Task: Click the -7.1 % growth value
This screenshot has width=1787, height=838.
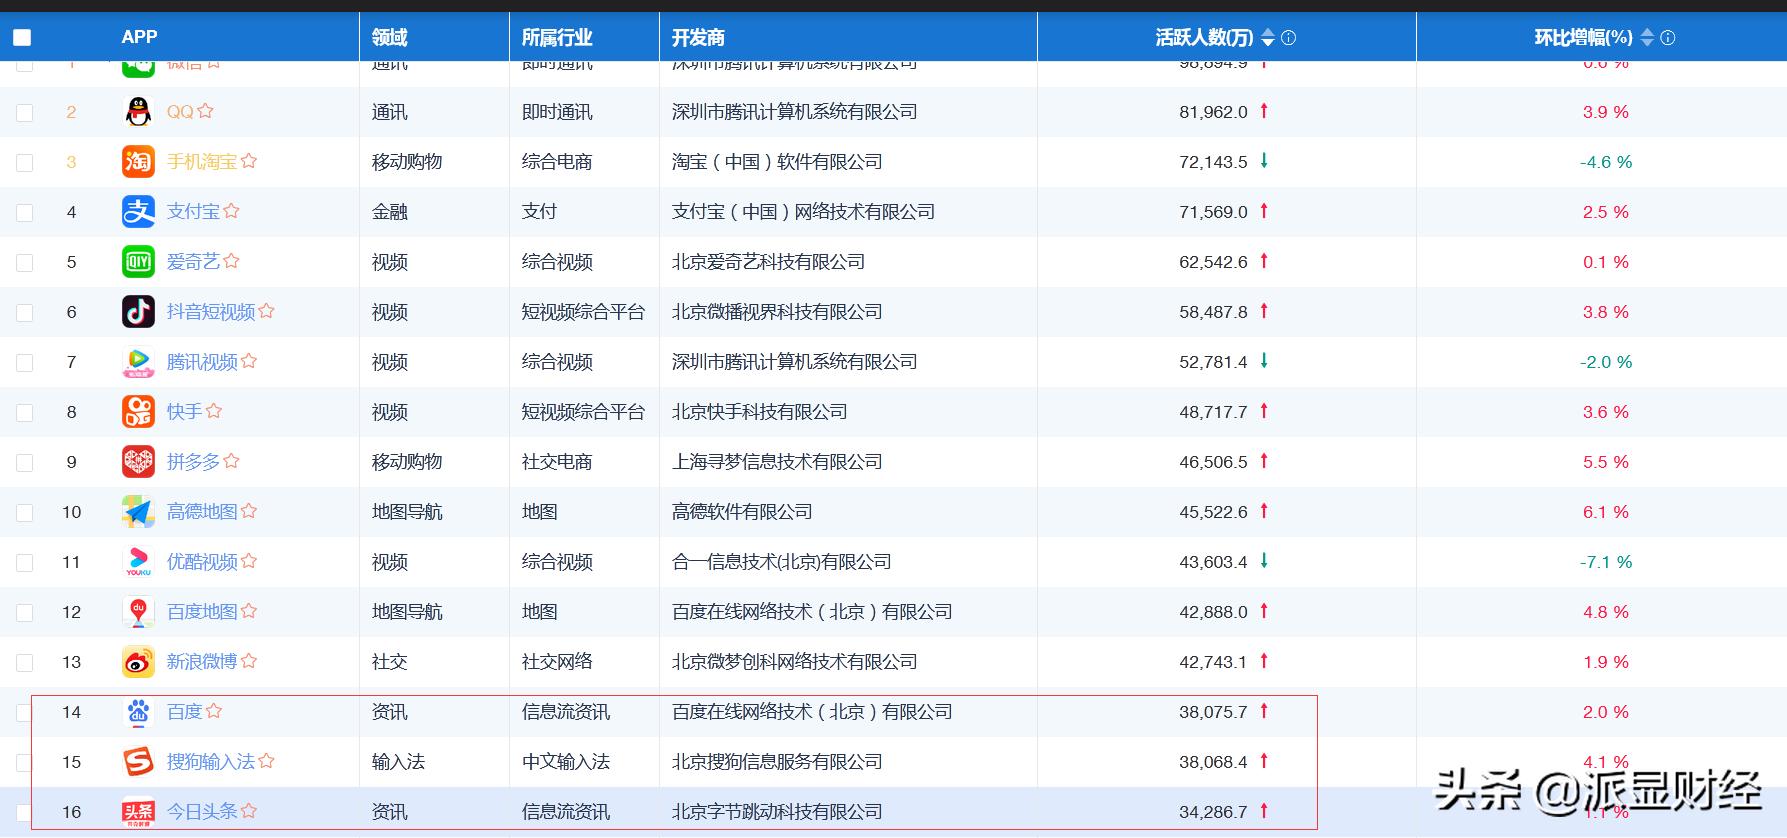Action: pos(1606,562)
